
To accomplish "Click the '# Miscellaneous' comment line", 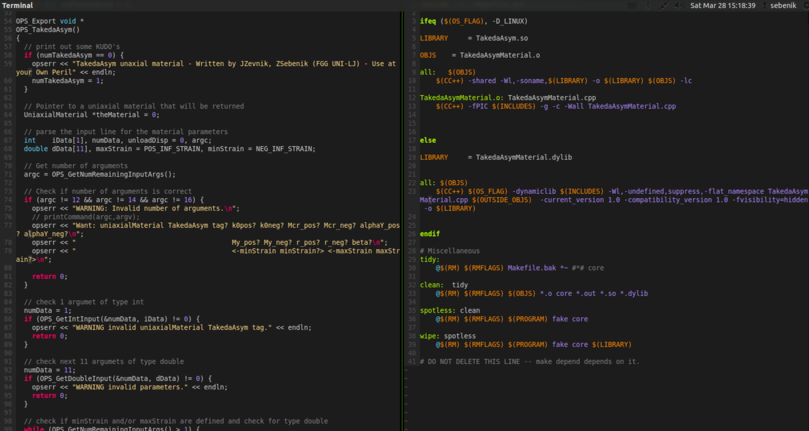I will tap(449, 251).
